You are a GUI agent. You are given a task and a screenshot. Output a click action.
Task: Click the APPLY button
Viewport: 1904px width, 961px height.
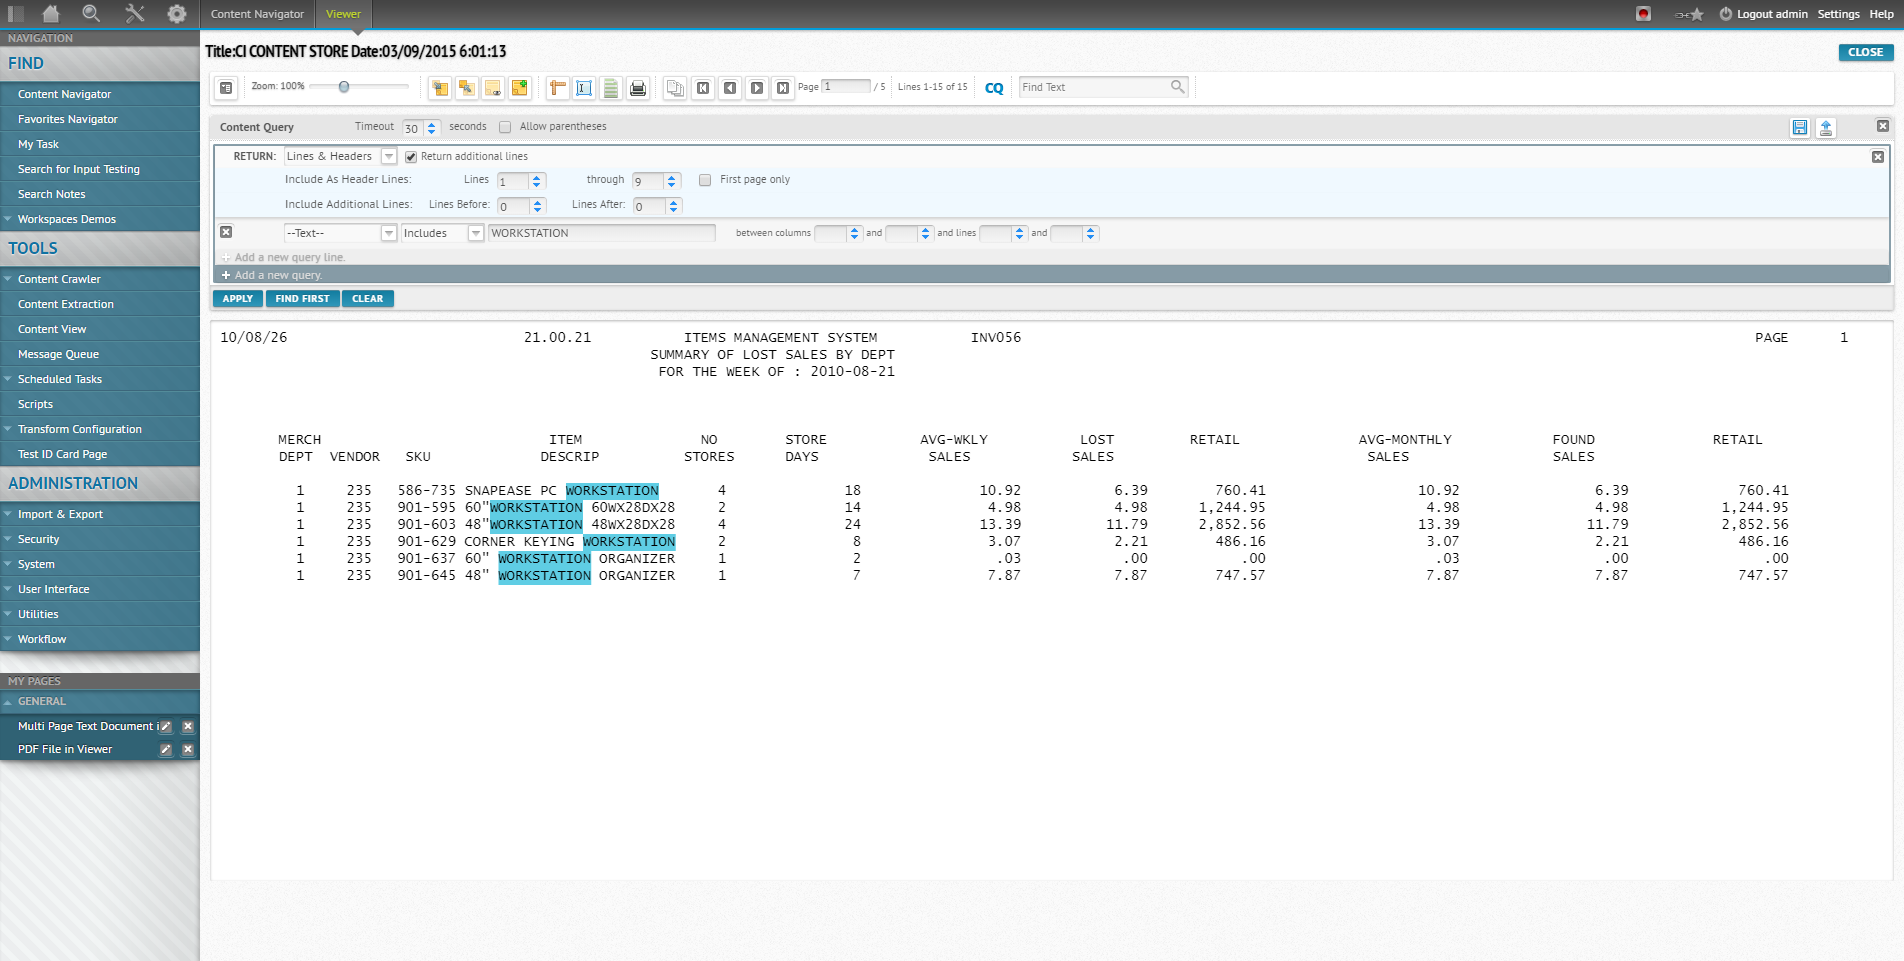click(238, 299)
